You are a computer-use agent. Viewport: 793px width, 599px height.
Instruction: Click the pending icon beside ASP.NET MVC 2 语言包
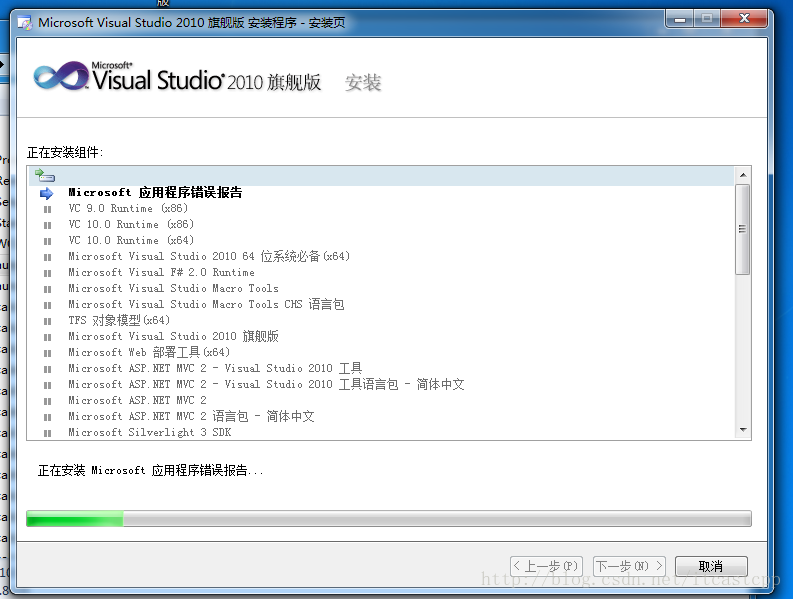pos(48,417)
